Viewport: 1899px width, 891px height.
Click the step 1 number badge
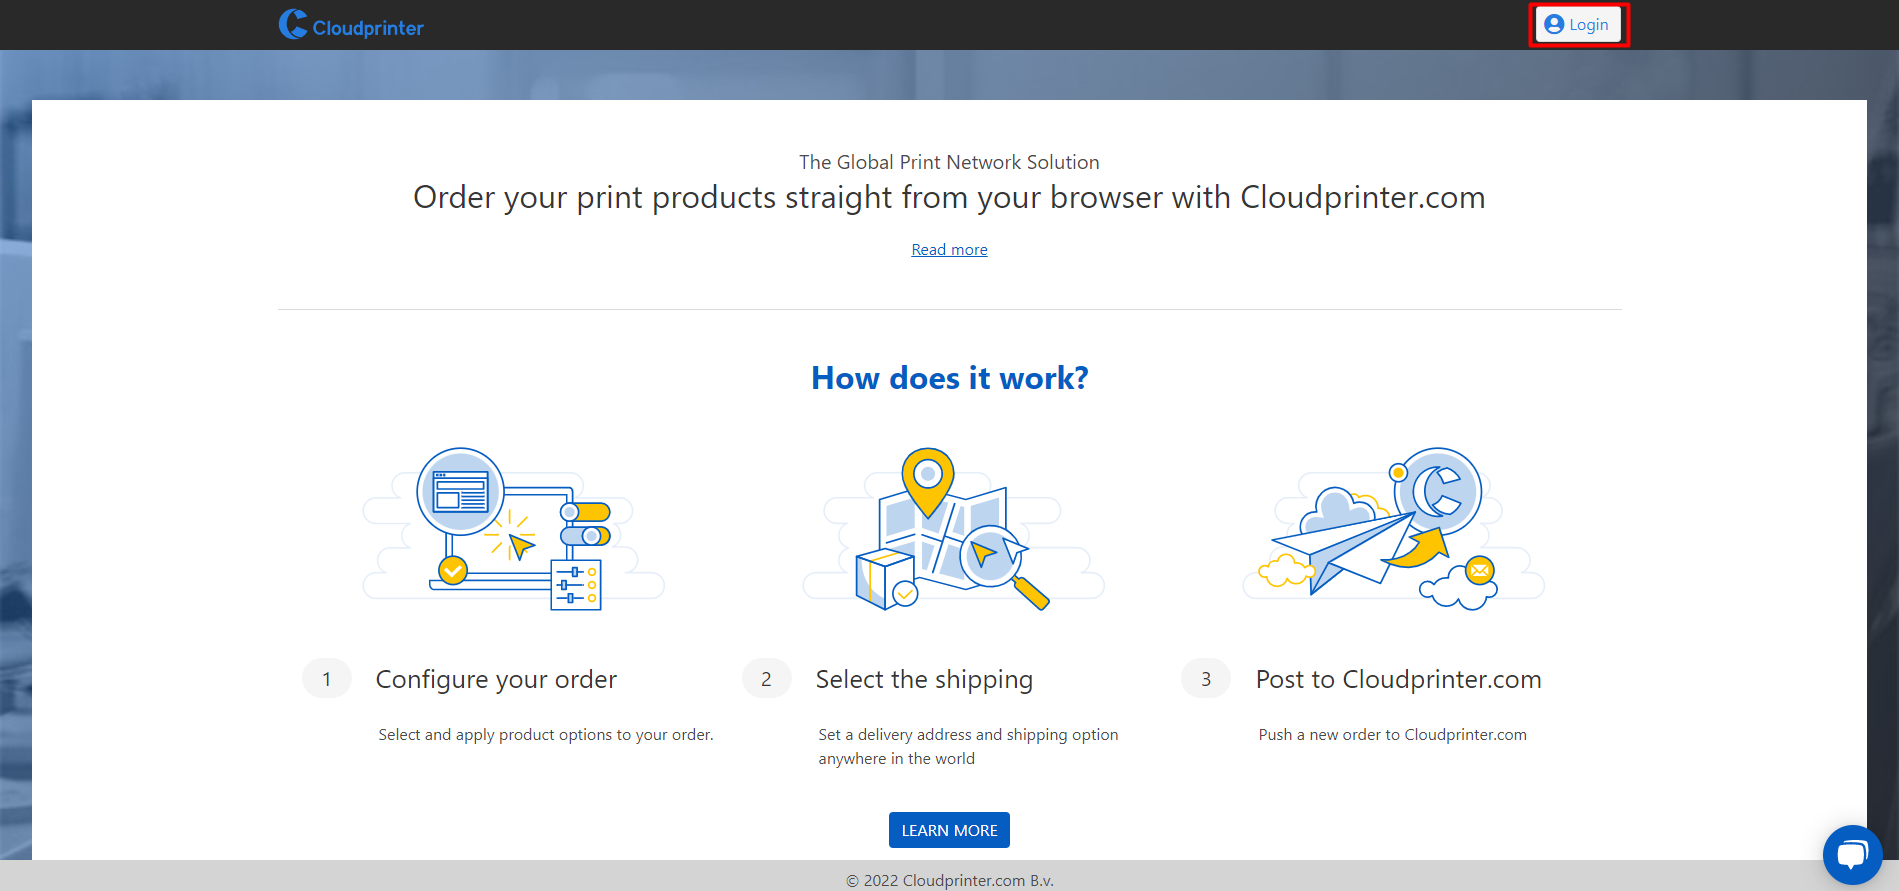coord(327,679)
